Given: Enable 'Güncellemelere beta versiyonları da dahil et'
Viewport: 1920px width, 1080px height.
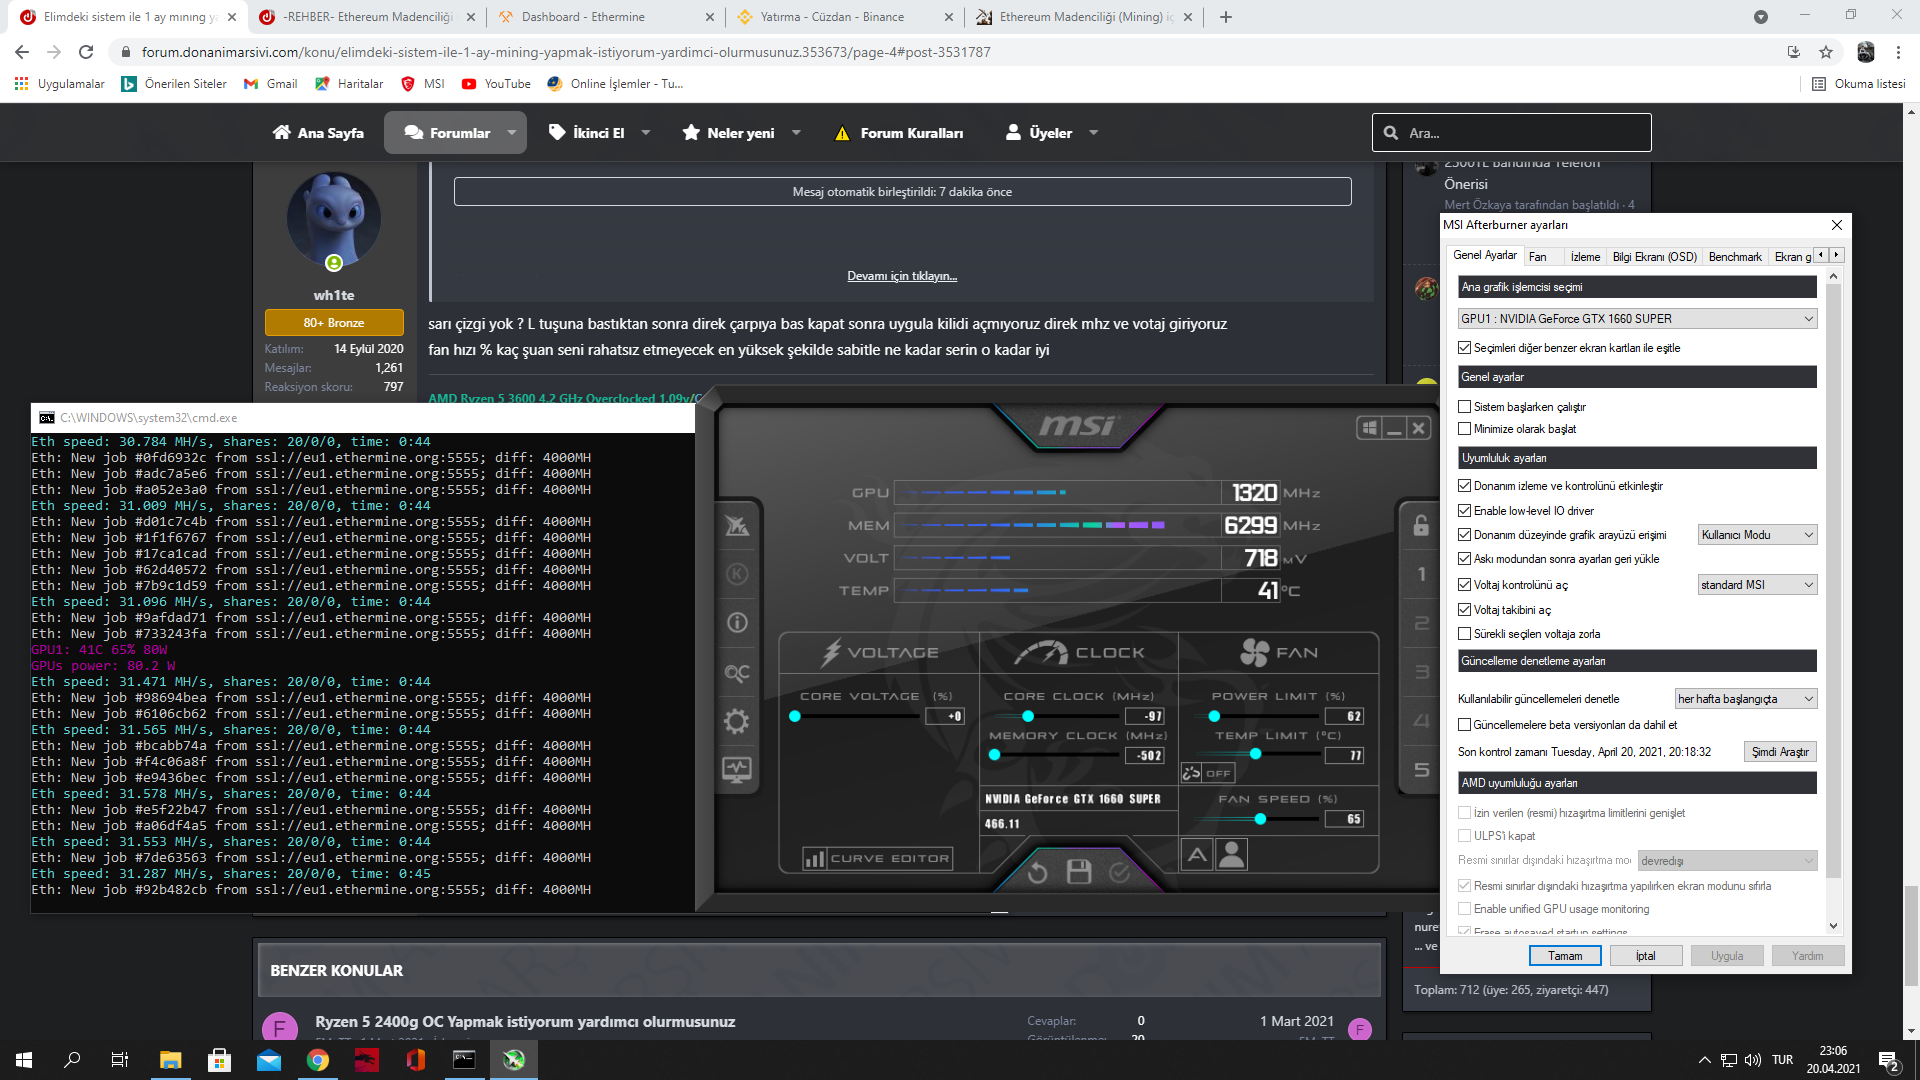Looking at the screenshot, I should click(x=1464, y=725).
